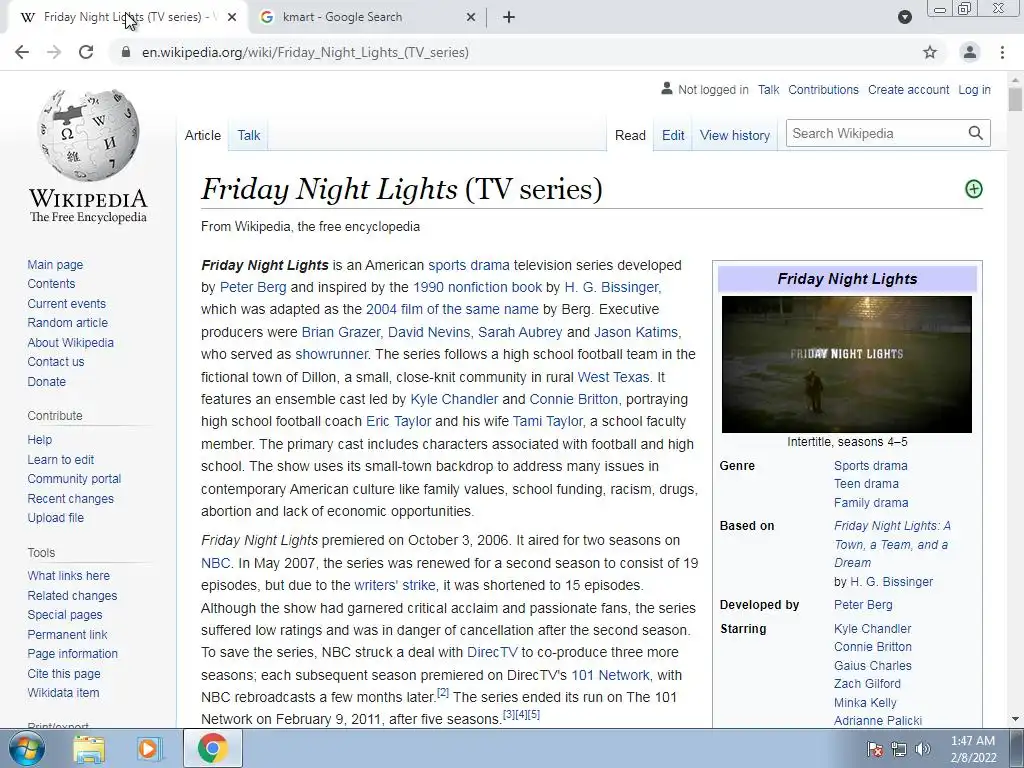Open a new tab with plus icon
The width and height of the screenshot is (1024, 768).
[x=509, y=17]
